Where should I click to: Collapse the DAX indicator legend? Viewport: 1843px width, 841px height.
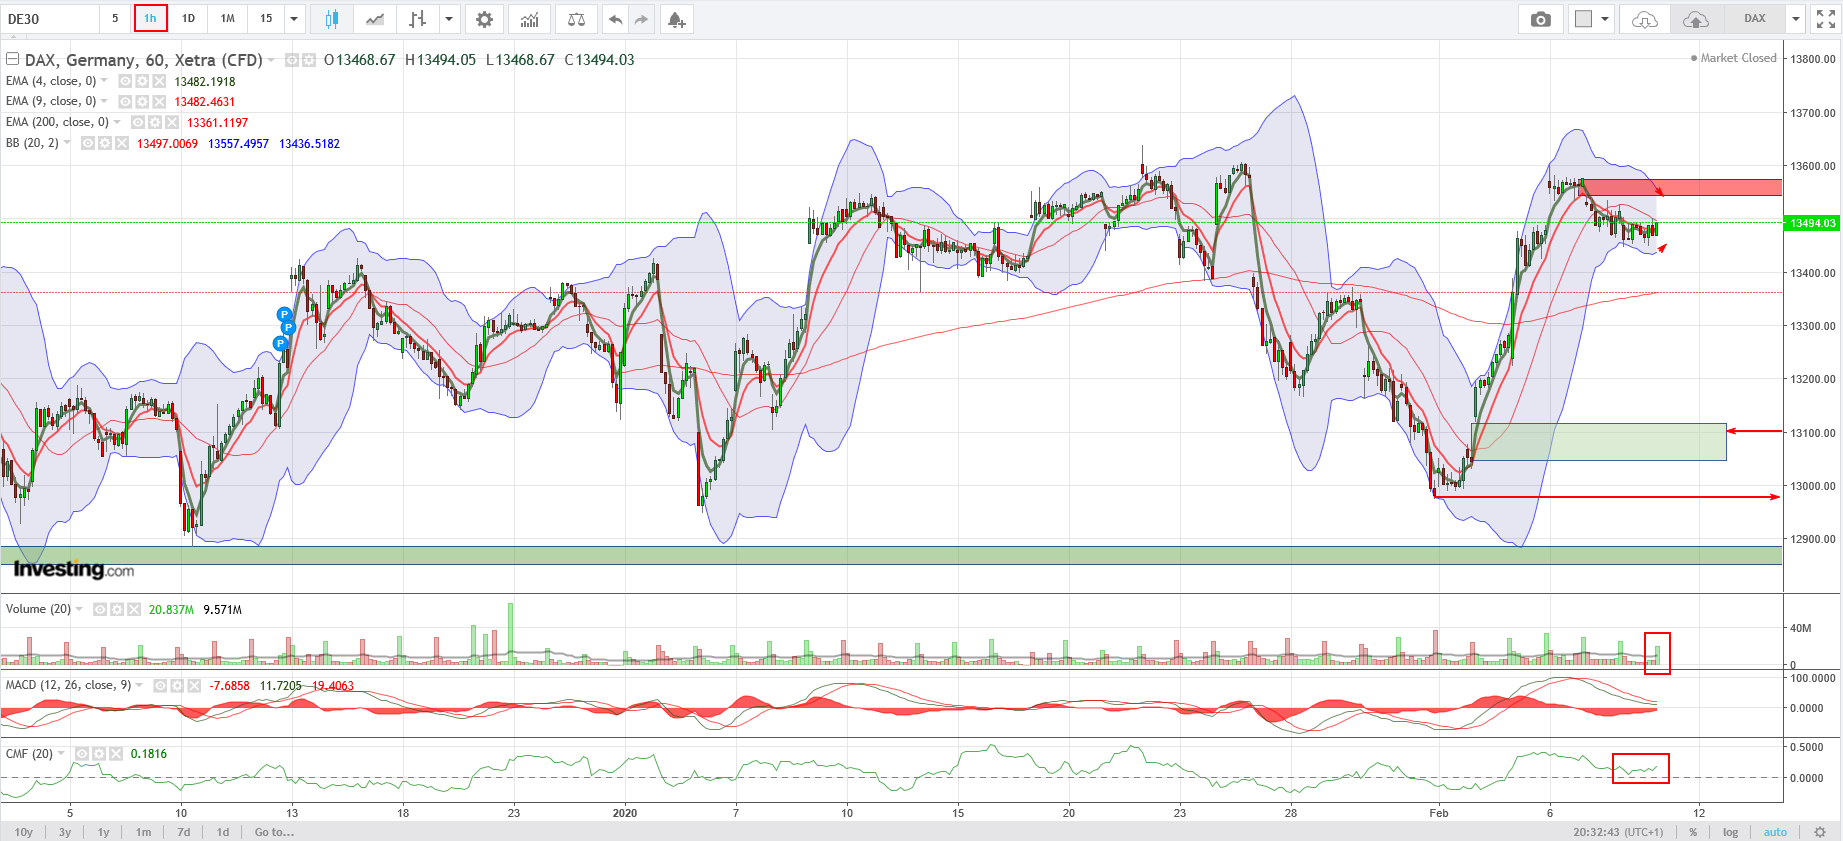[13, 59]
